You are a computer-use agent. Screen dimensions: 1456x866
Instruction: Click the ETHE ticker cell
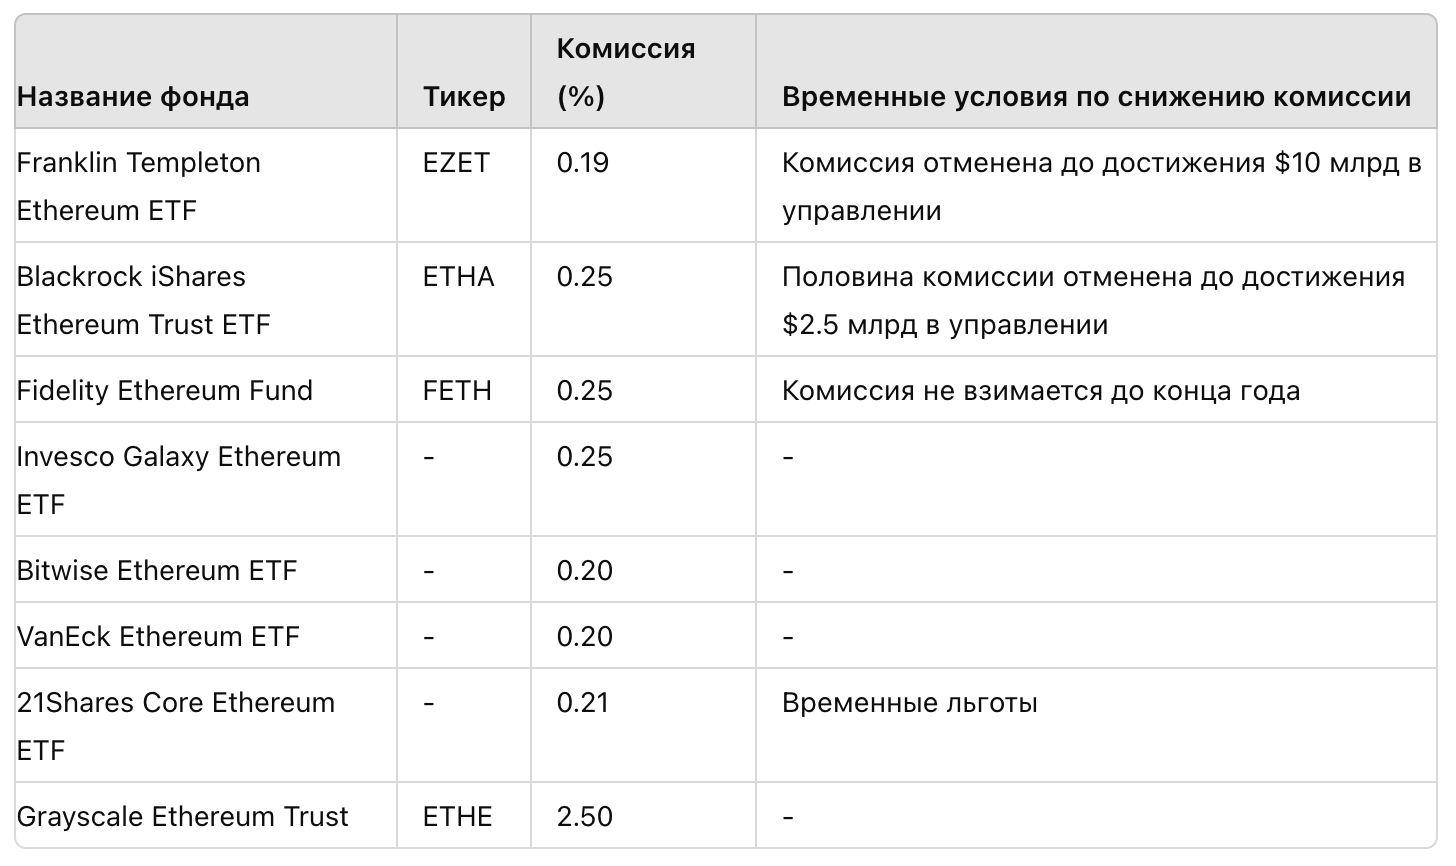click(x=457, y=817)
